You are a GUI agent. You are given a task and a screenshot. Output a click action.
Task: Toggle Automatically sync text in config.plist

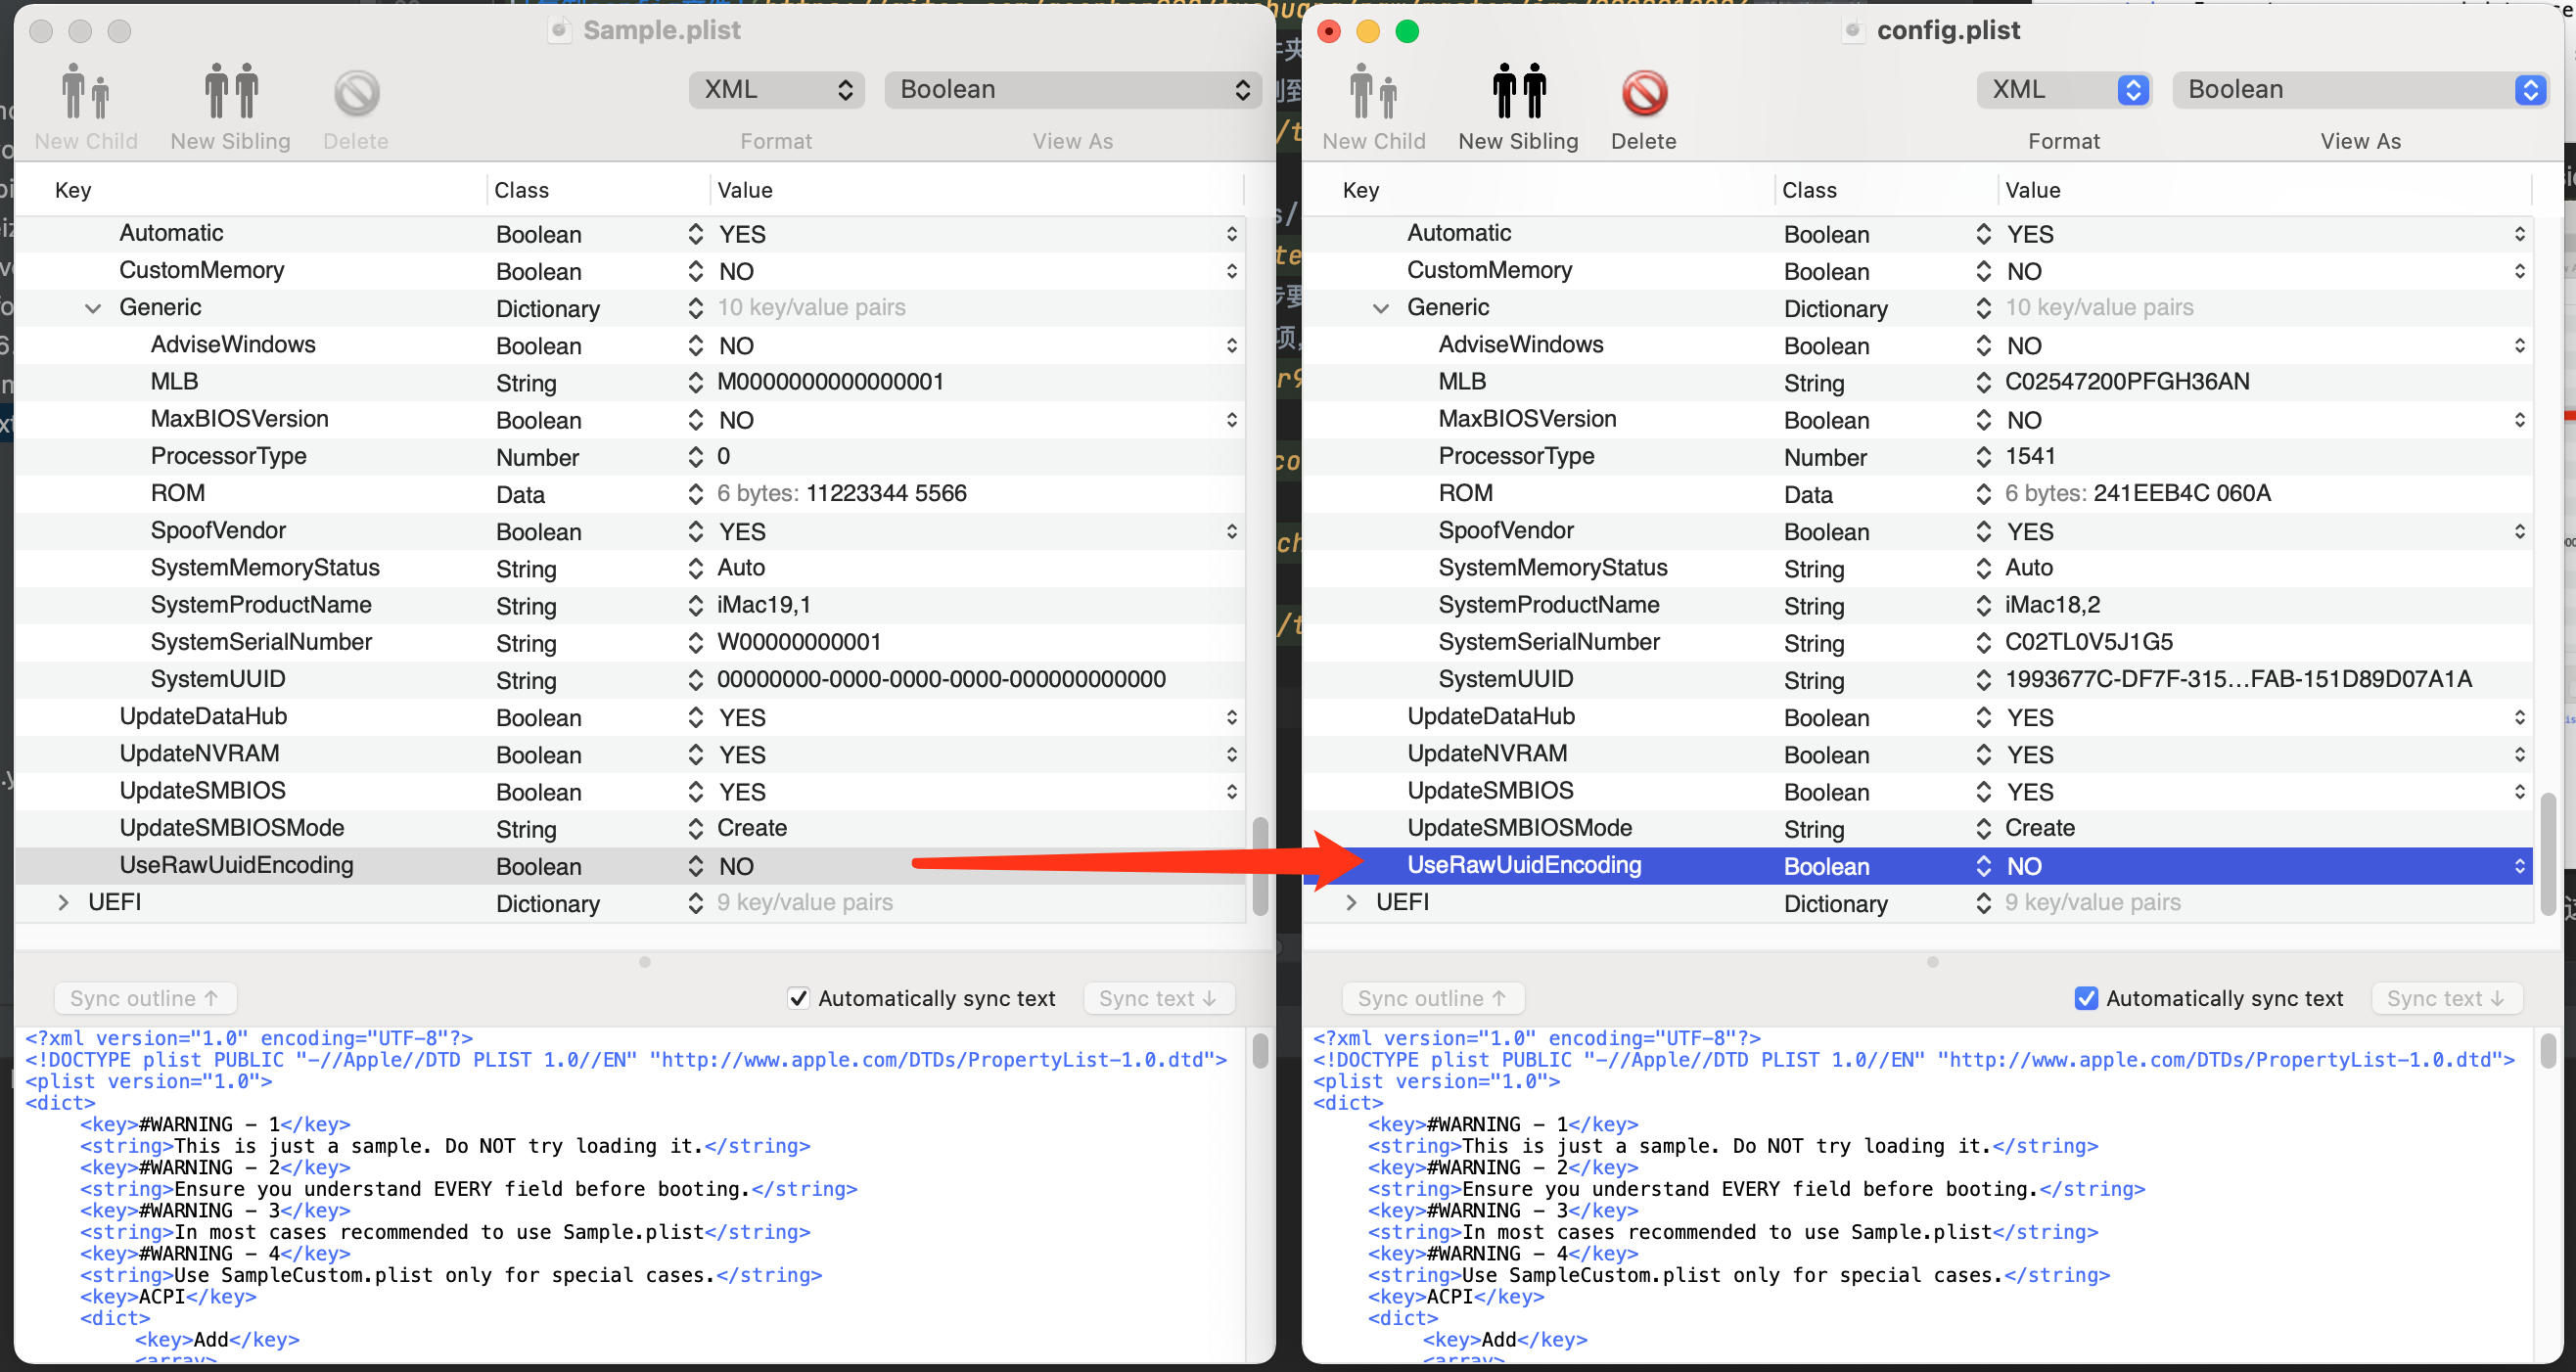coord(2086,998)
